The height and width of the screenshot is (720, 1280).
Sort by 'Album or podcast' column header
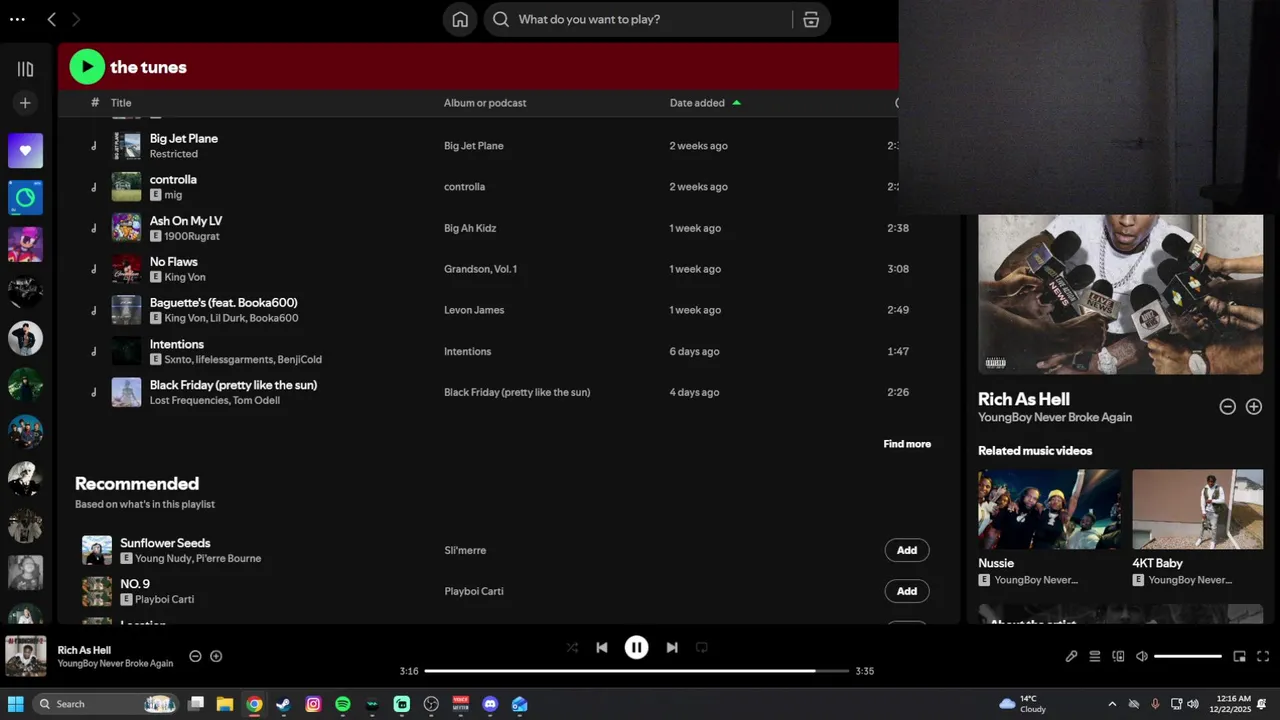(x=485, y=103)
